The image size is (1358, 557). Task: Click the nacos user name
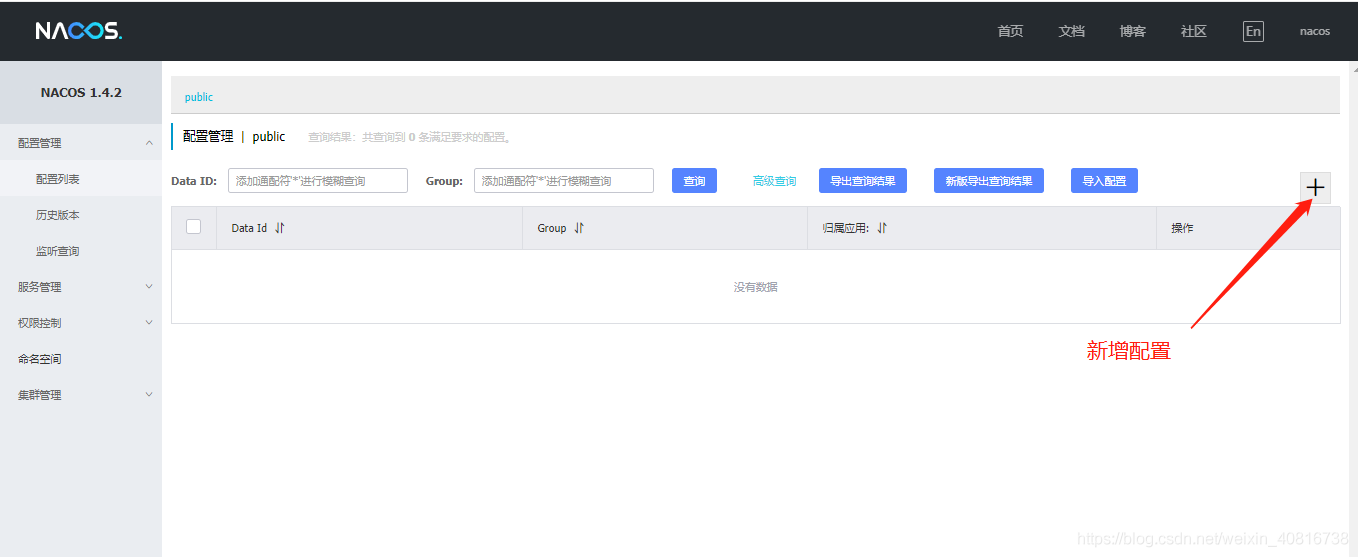[1314, 31]
